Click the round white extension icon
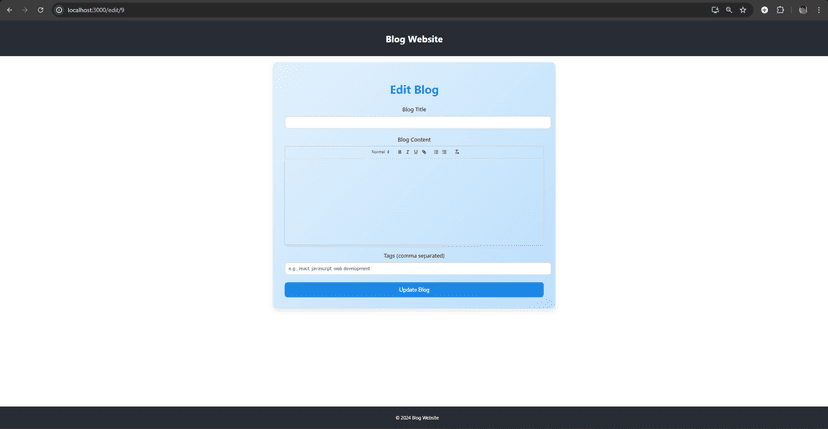This screenshot has height=429, width=828. pyautogui.click(x=765, y=10)
